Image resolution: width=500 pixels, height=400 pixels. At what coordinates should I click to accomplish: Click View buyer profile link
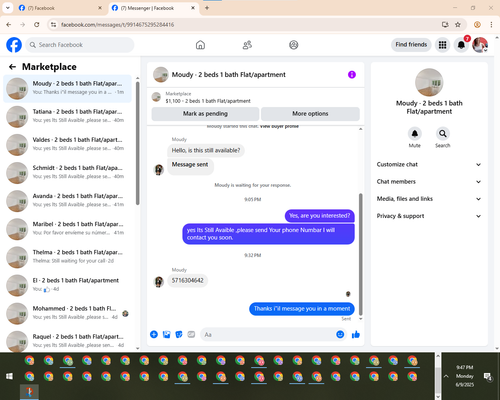point(279,126)
